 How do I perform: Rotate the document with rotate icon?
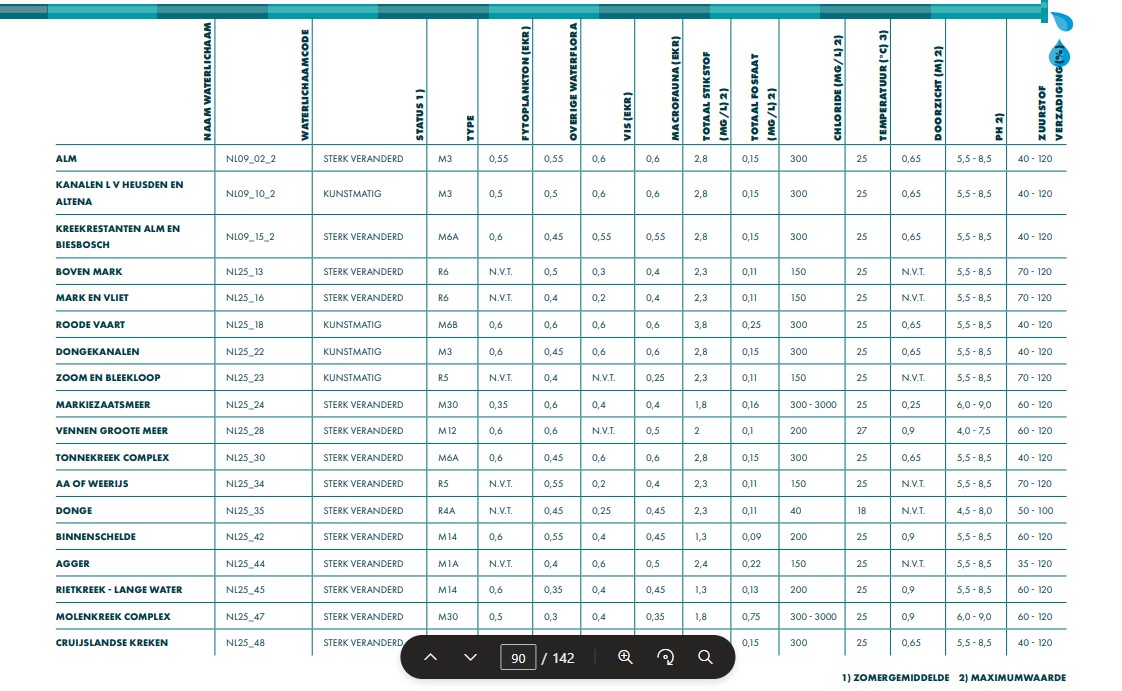pos(666,657)
